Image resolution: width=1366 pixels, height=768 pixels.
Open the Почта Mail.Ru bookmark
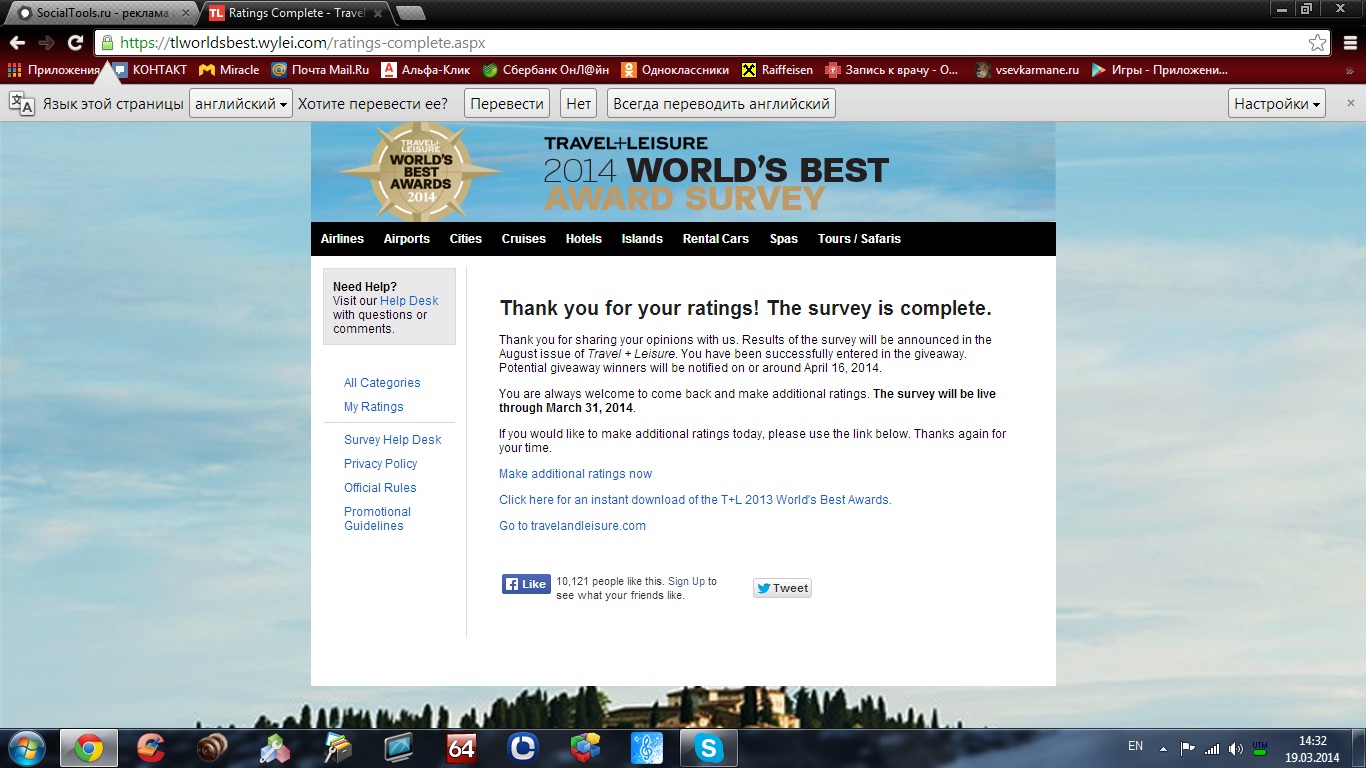[321, 70]
